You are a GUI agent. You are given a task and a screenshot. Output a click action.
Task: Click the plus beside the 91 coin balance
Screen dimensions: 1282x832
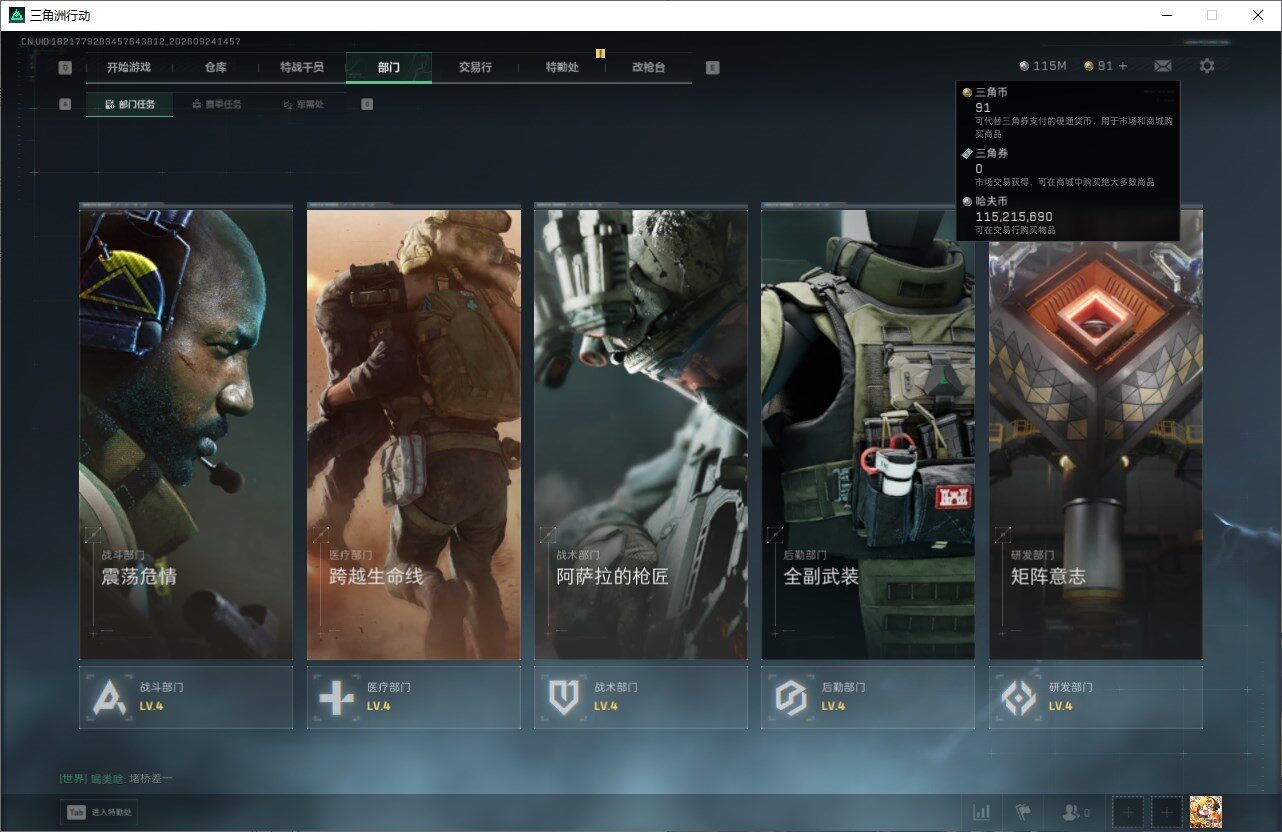[1123, 66]
